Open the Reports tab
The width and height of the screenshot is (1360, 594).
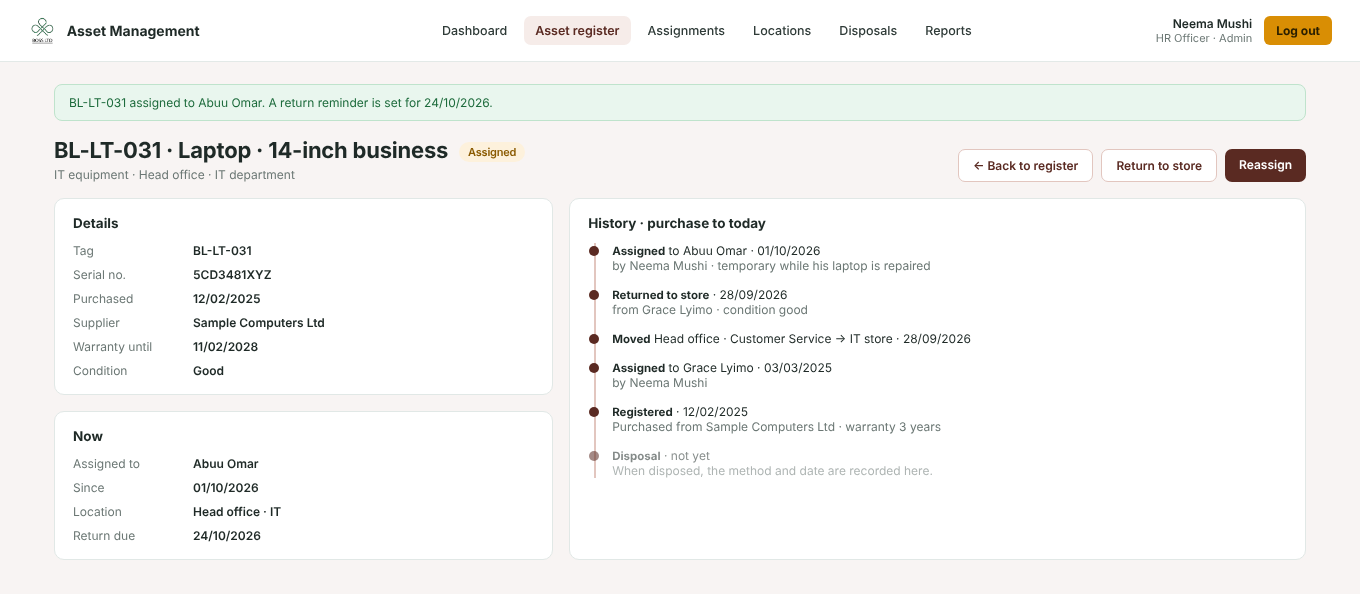click(948, 31)
